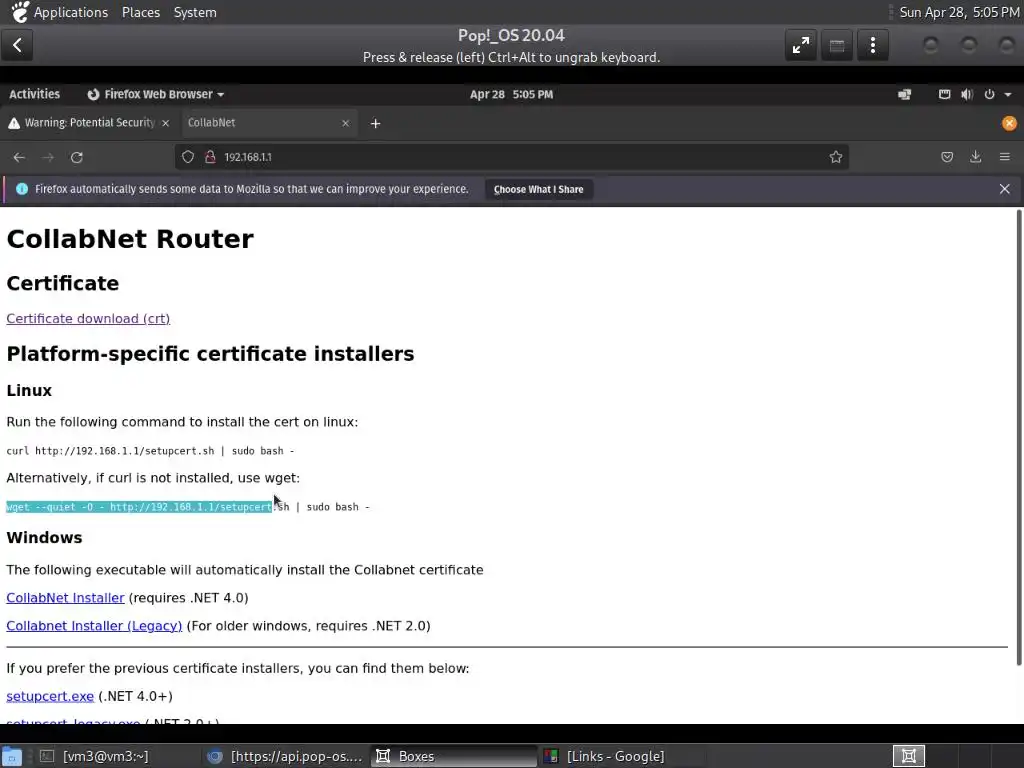This screenshot has width=1024, height=768.
Task: Open the GNOME foot Applications icon
Action: click(x=20, y=12)
